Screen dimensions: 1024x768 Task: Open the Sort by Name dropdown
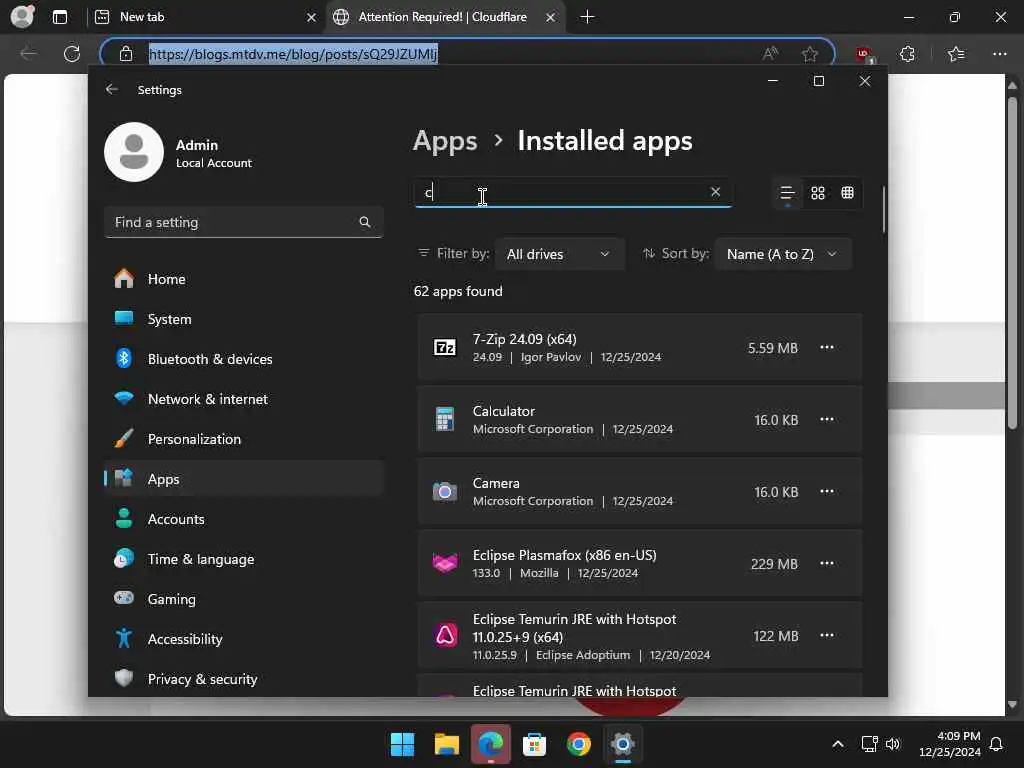pyautogui.click(x=782, y=254)
